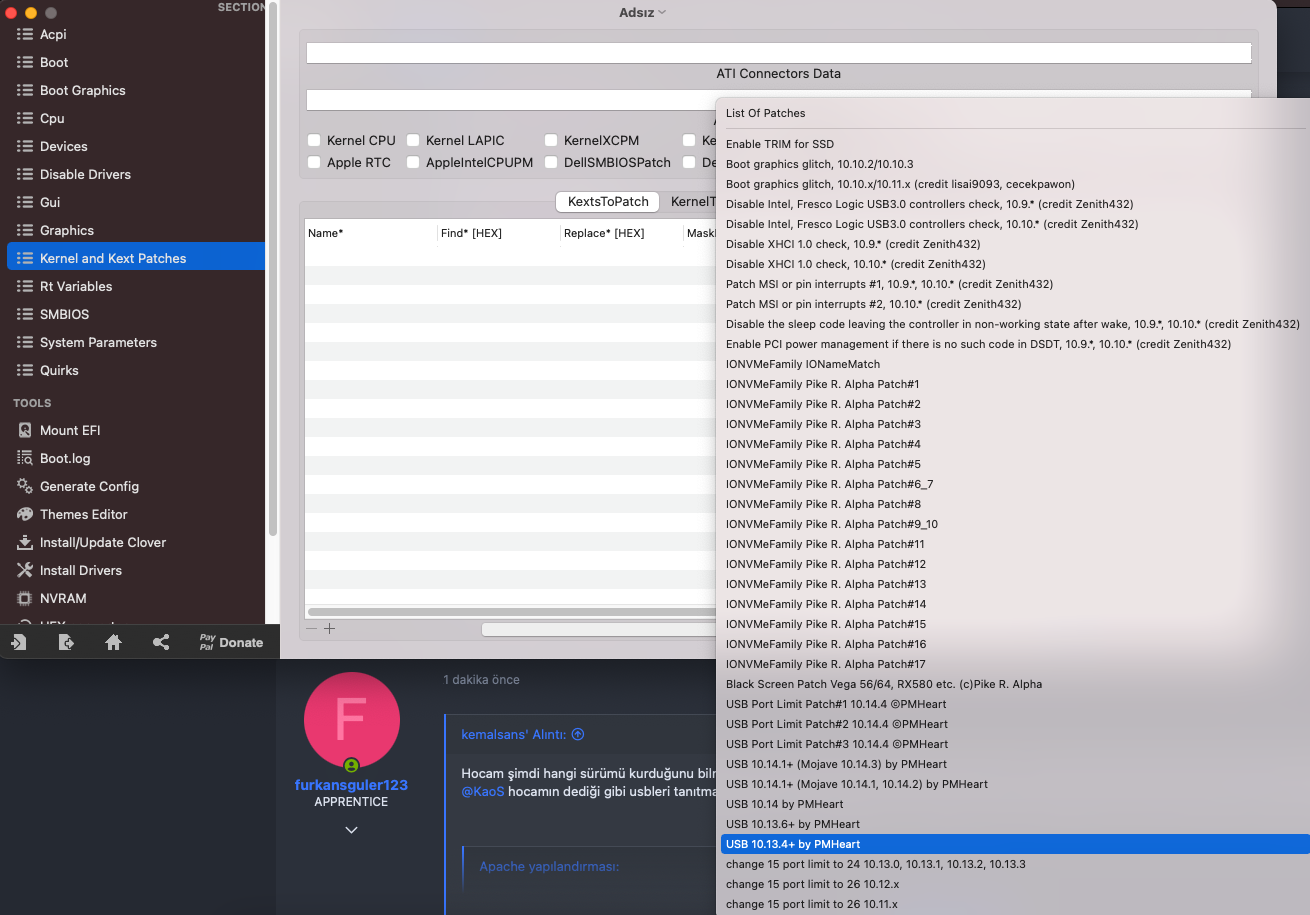The width and height of the screenshot is (1310, 915).
Task: Open the Boot.log viewer
Action: tap(64, 458)
